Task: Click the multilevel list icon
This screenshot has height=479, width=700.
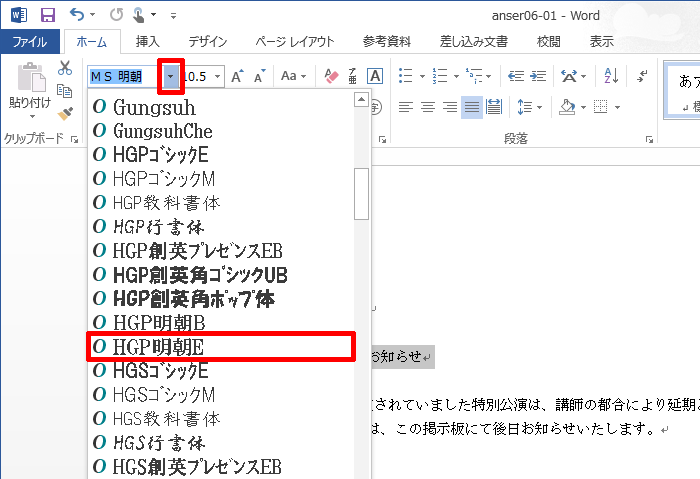Action: (x=474, y=76)
